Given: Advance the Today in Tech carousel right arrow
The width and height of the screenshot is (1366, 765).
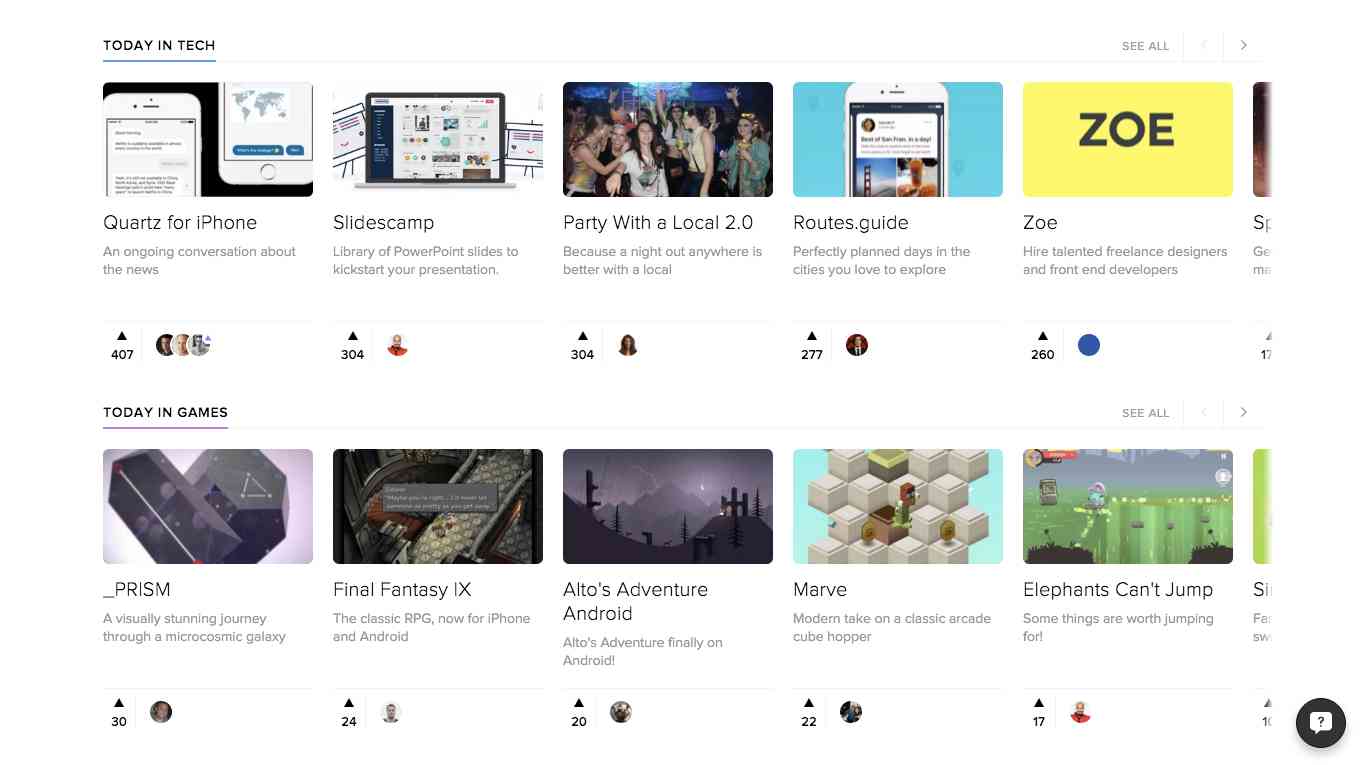Looking at the screenshot, I should coord(1243,45).
